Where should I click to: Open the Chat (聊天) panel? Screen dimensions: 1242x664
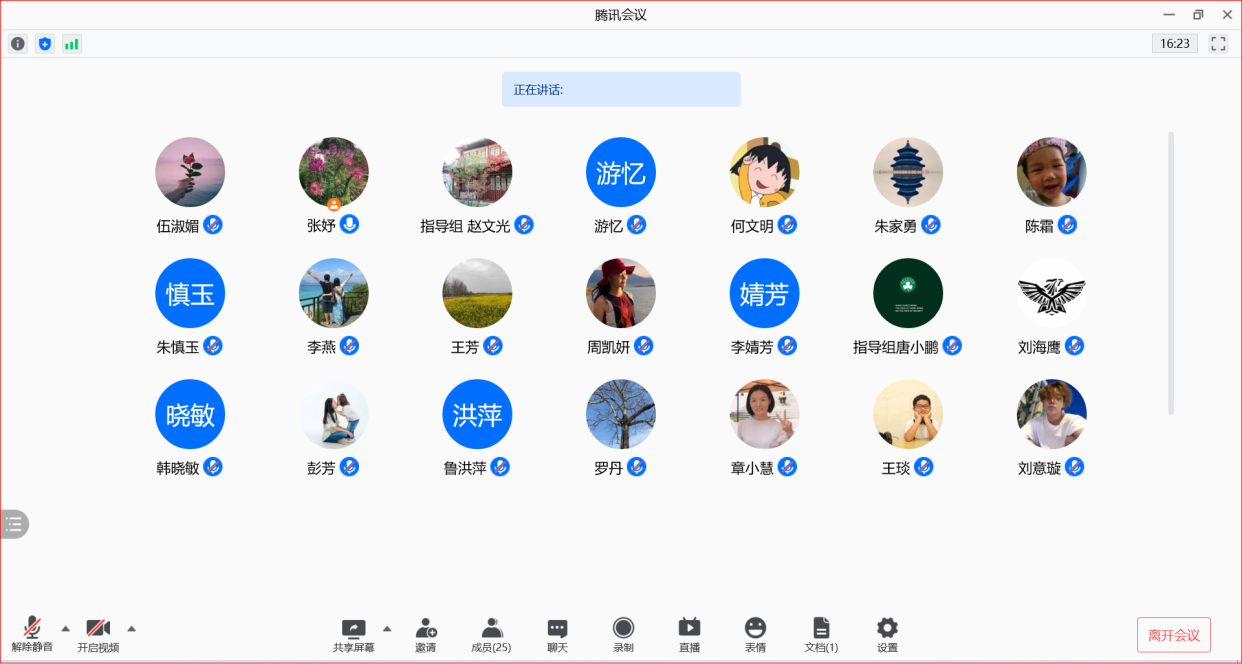coord(557,634)
